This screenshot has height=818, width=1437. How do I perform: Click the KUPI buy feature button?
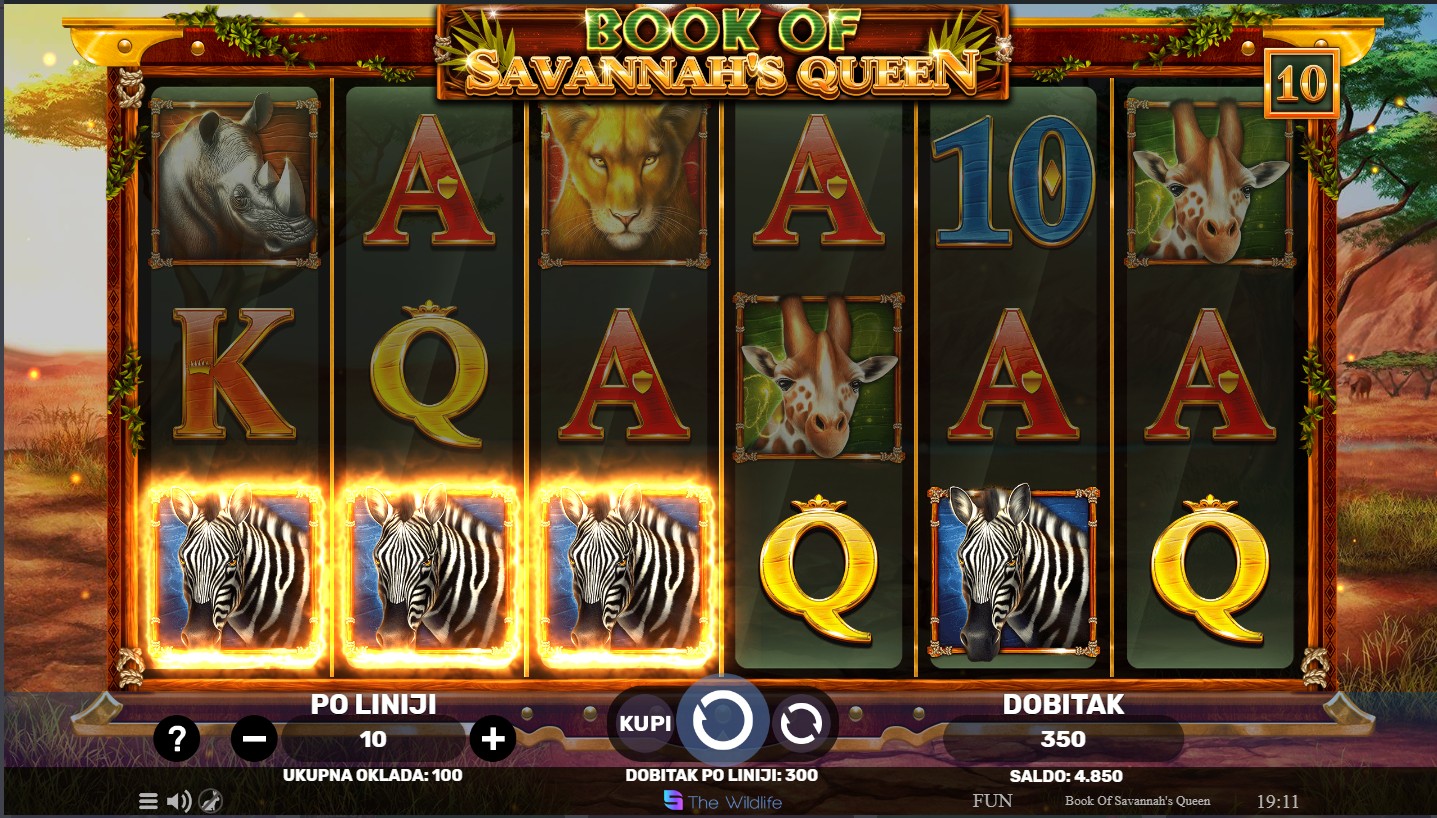point(645,723)
